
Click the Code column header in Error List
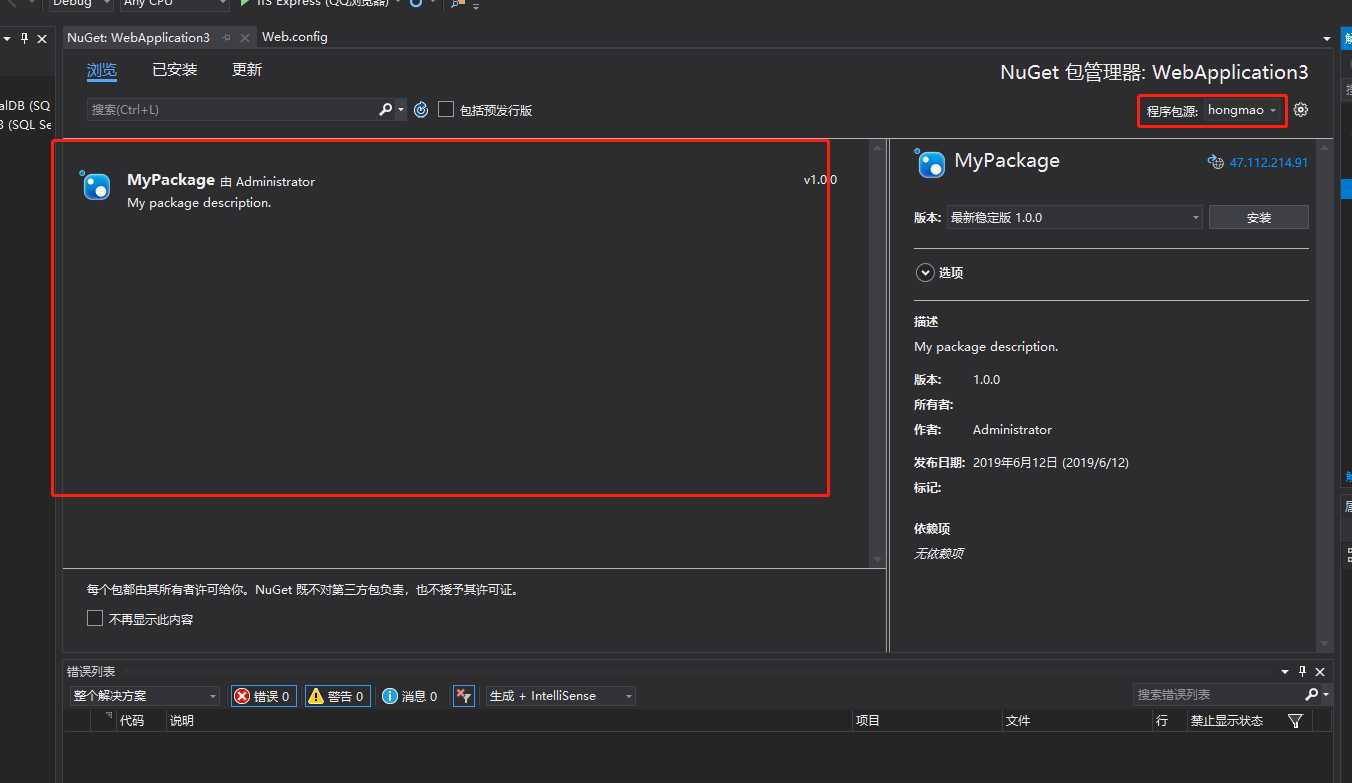132,721
